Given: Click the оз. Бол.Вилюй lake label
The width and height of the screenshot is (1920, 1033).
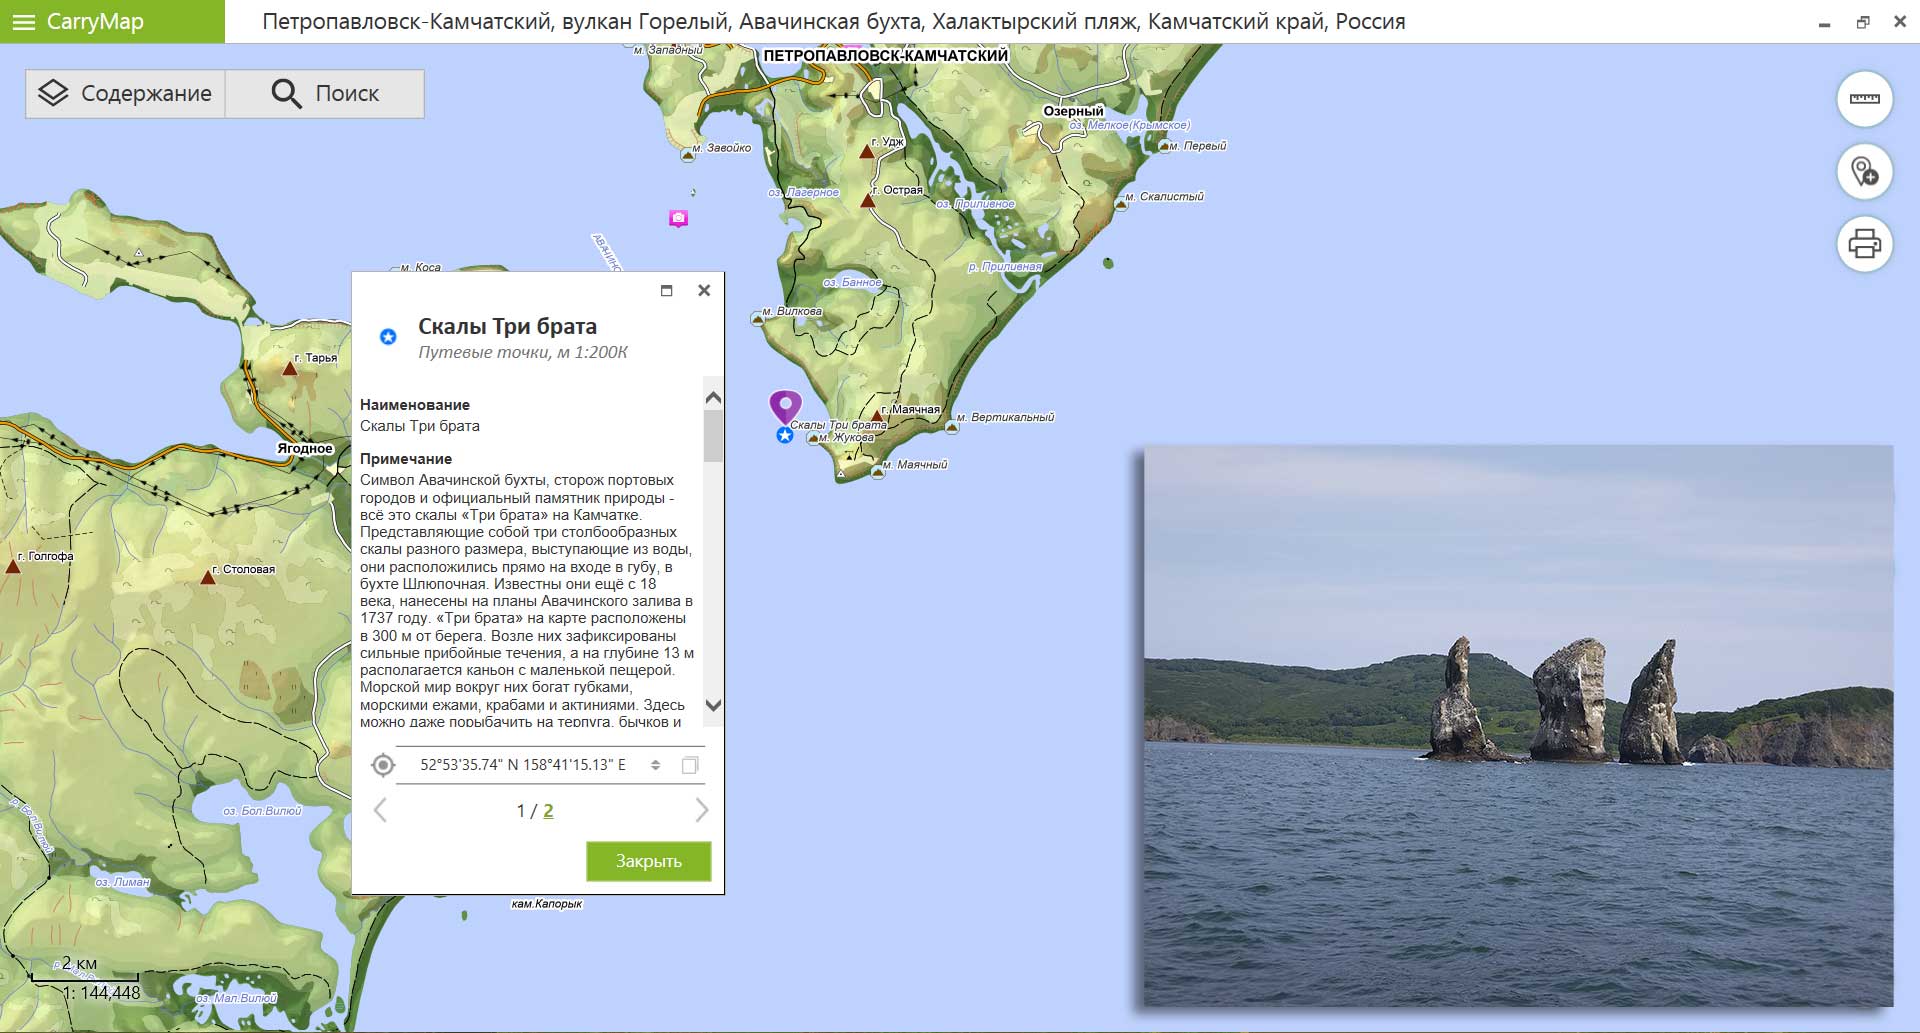Looking at the screenshot, I should [262, 811].
